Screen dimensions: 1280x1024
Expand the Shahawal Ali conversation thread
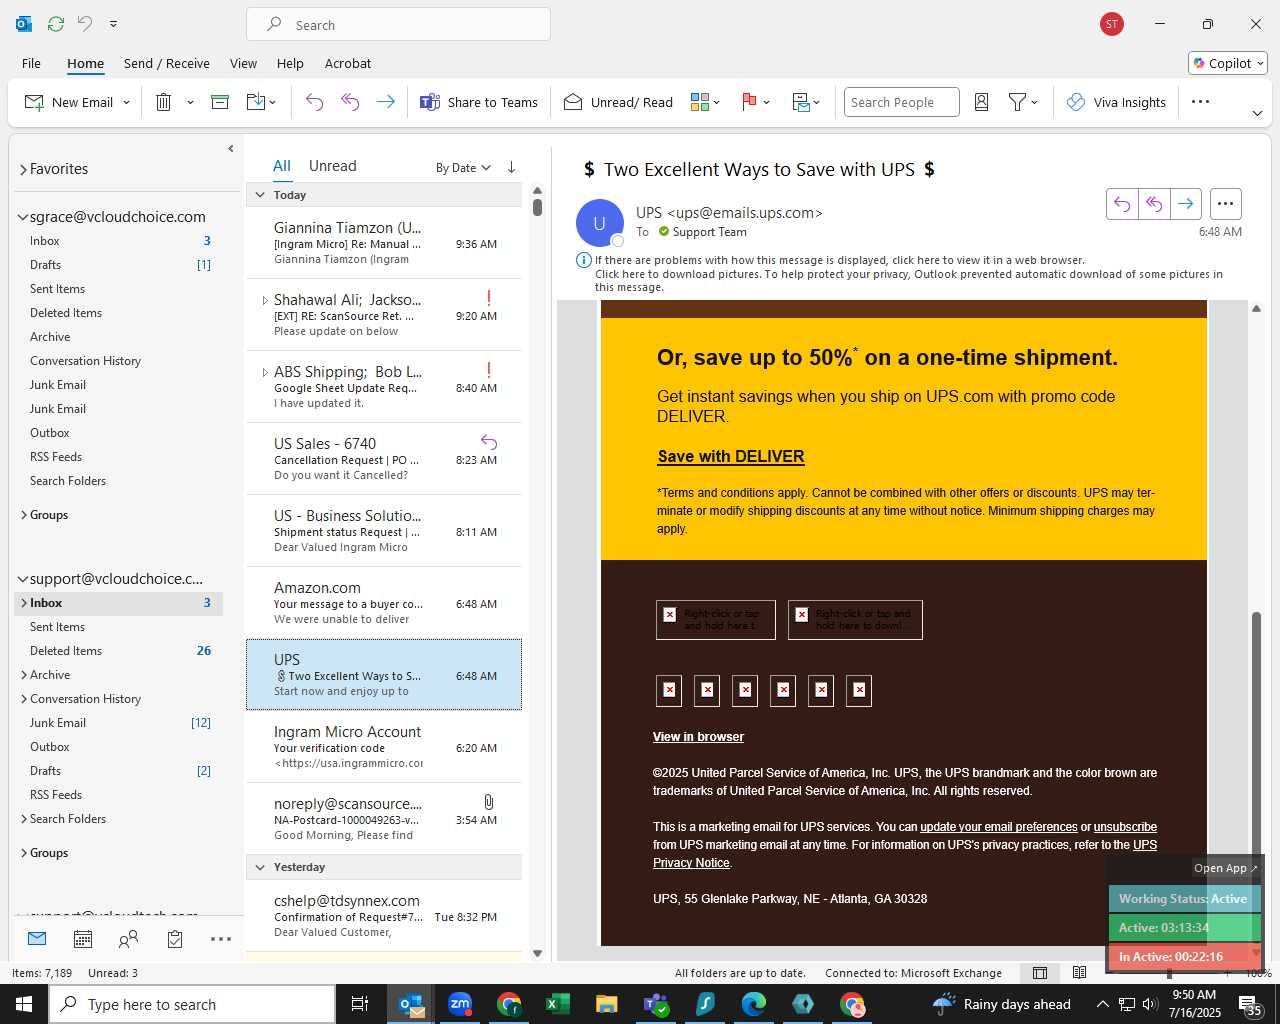tap(265, 300)
